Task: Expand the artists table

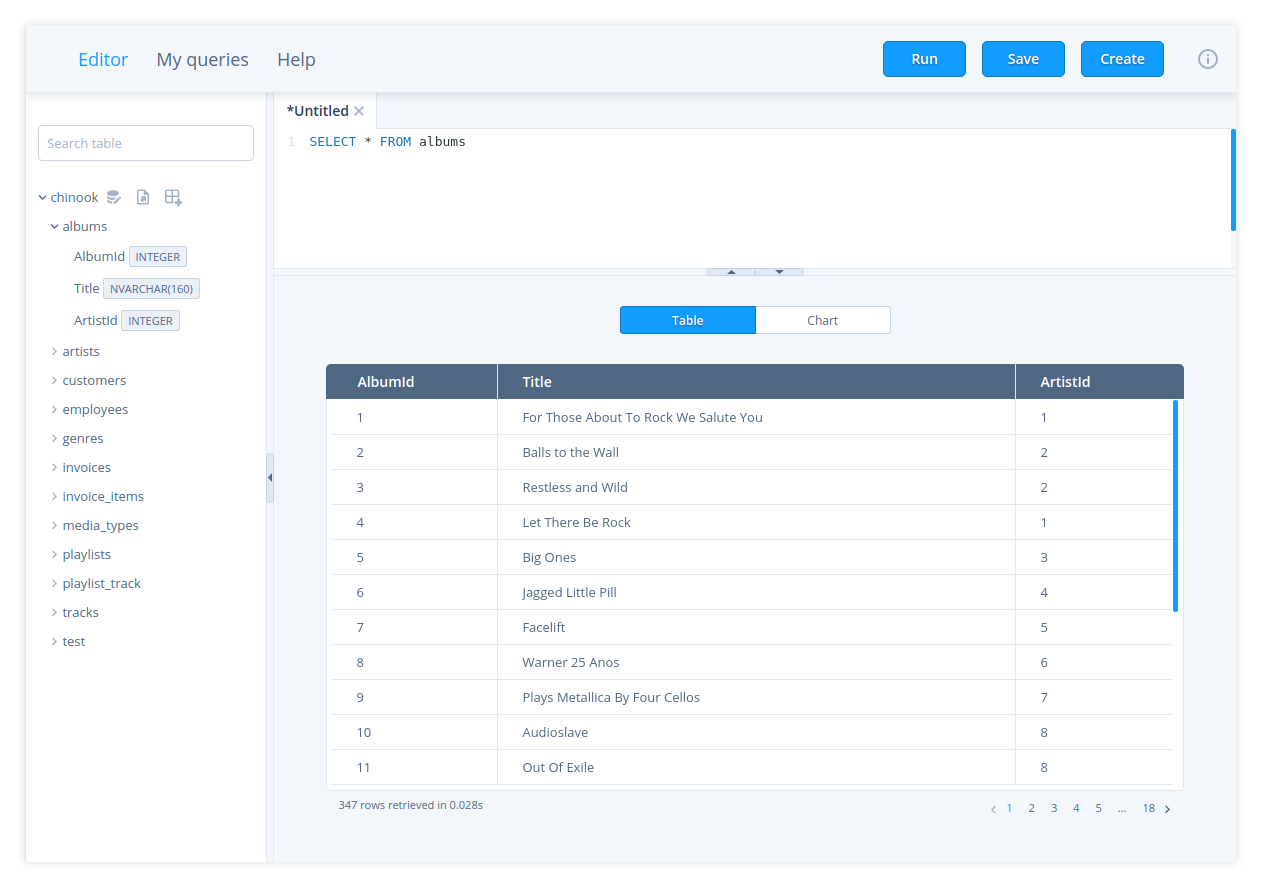Action: coord(55,352)
